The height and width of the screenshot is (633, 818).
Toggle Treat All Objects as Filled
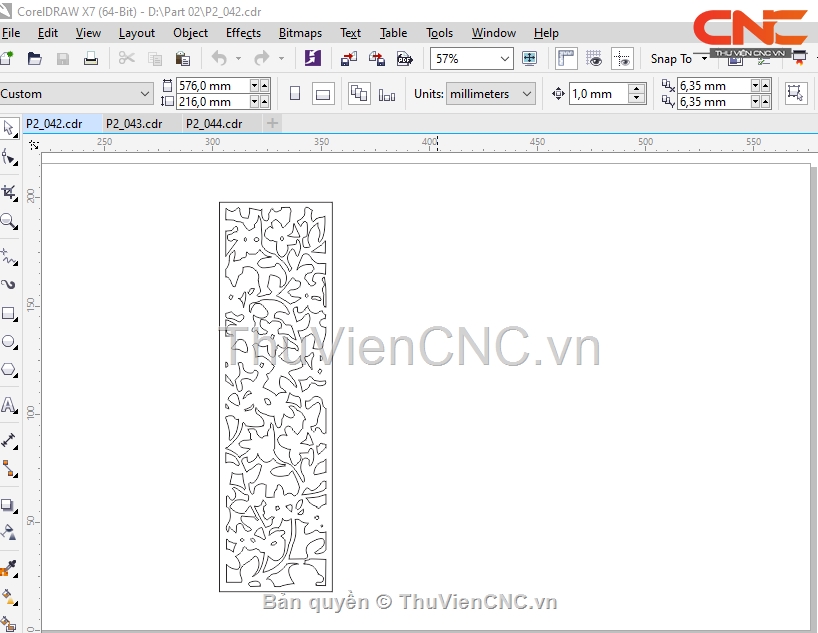796,94
